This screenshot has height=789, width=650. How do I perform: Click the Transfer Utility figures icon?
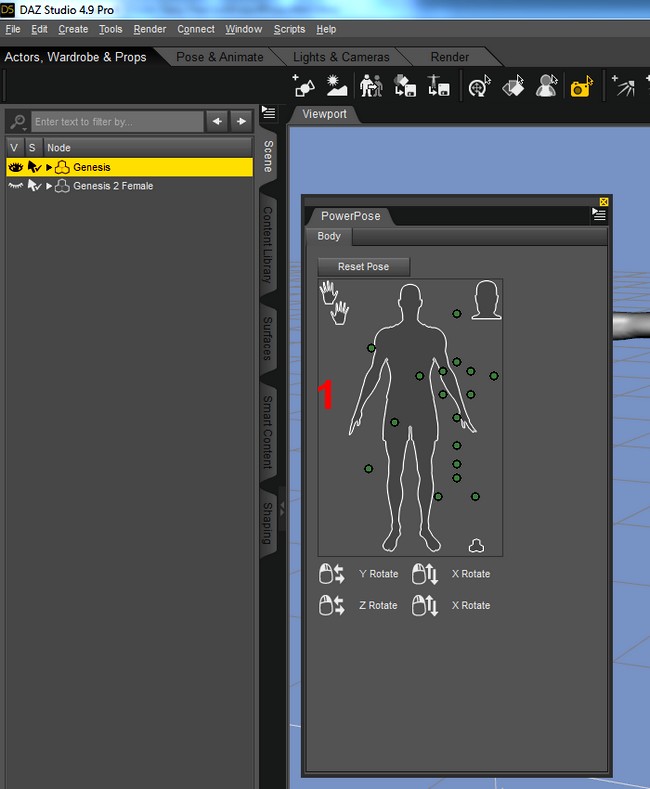371,86
